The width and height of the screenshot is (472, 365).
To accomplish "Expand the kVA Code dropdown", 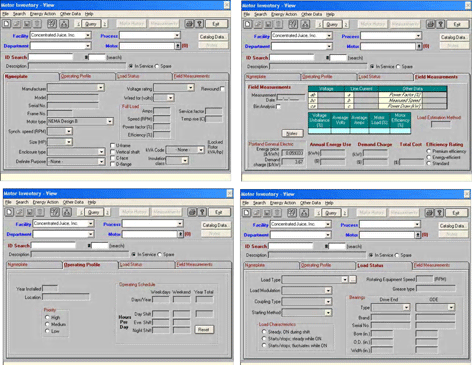I will [x=201, y=150].
